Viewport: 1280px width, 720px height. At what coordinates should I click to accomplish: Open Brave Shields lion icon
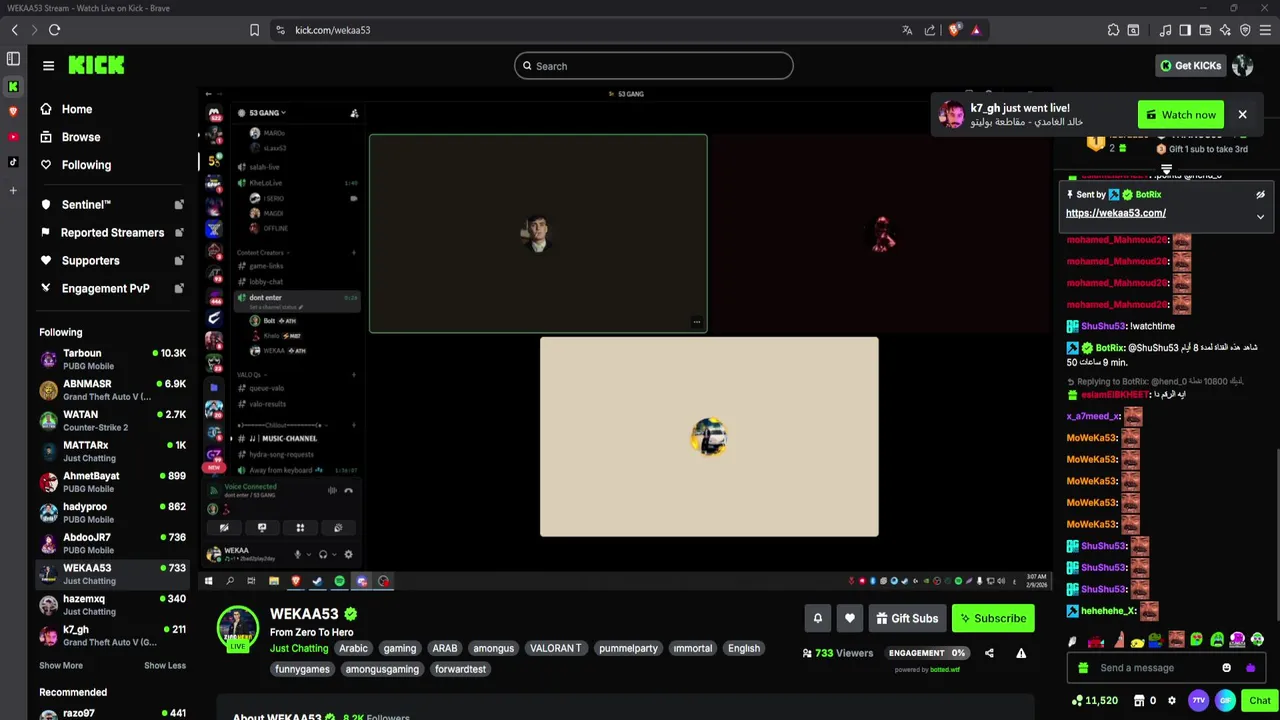point(954,30)
